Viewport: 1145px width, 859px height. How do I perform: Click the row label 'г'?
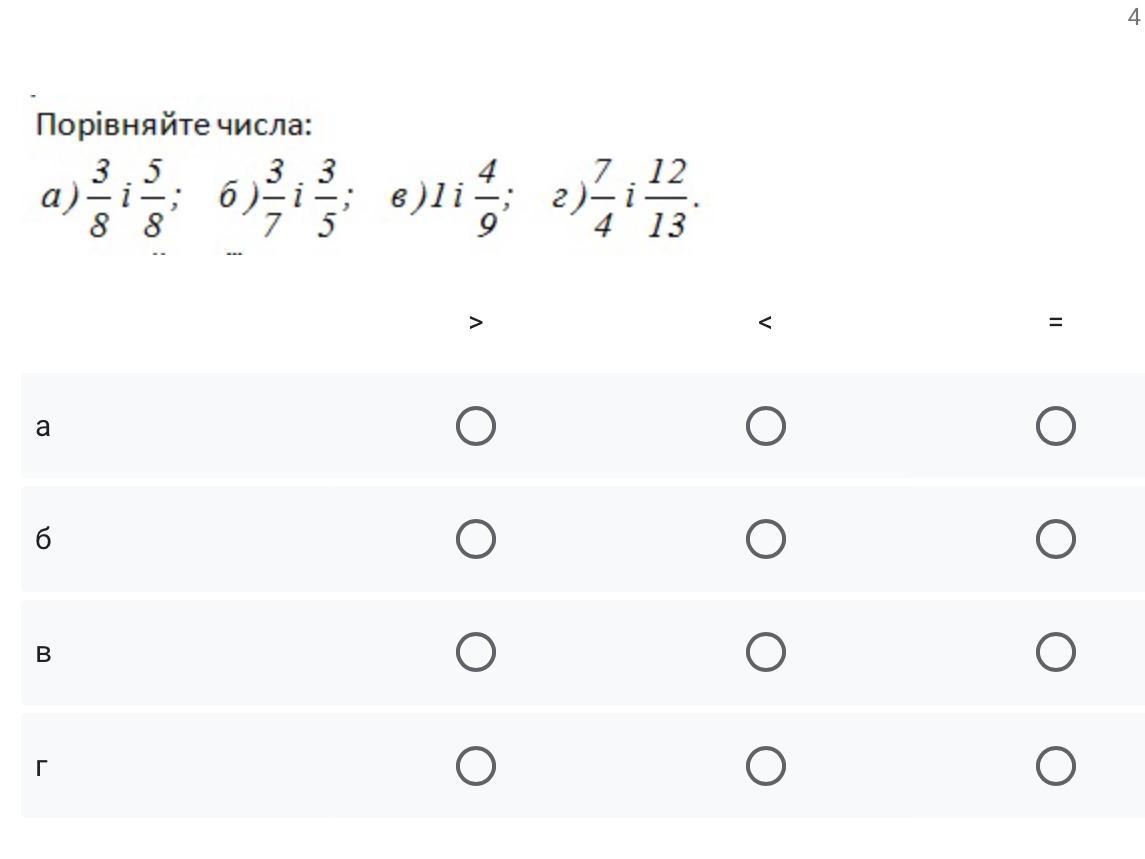42,767
